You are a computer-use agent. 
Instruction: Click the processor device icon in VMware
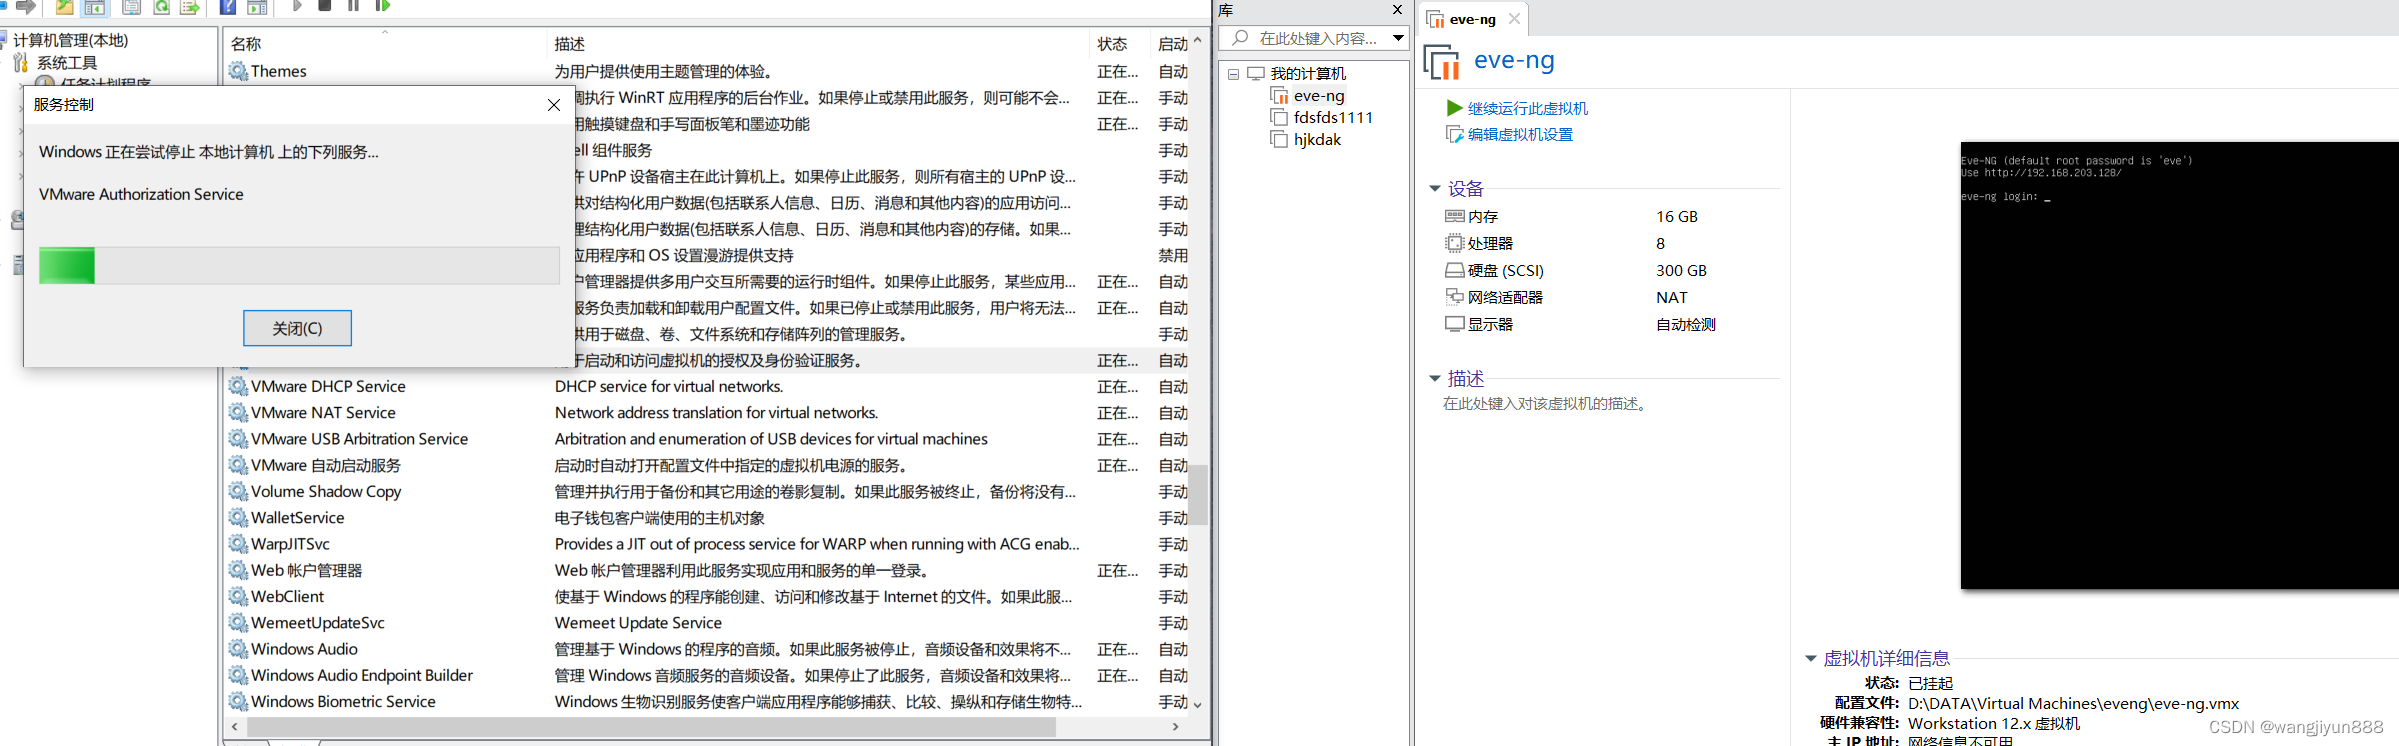[1454, 243]
